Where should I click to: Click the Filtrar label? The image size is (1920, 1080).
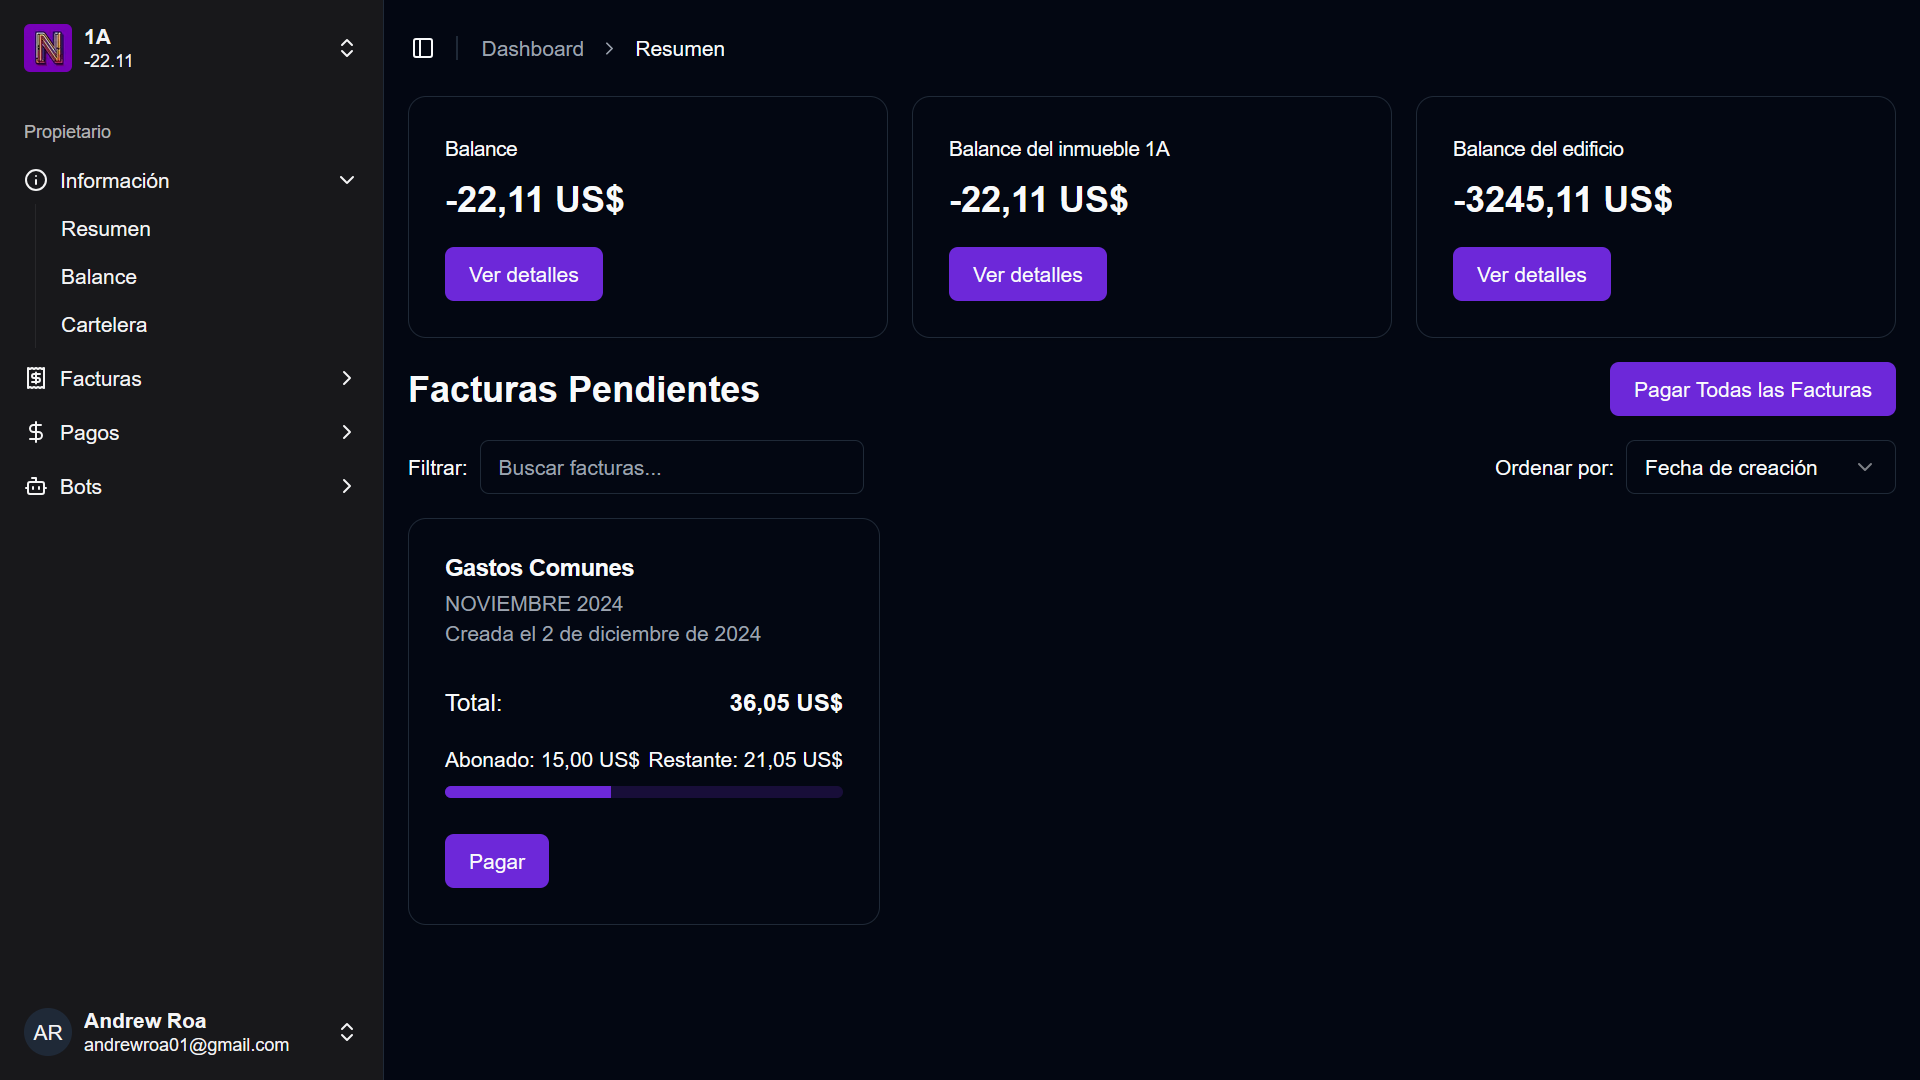(x=437, y=468)
